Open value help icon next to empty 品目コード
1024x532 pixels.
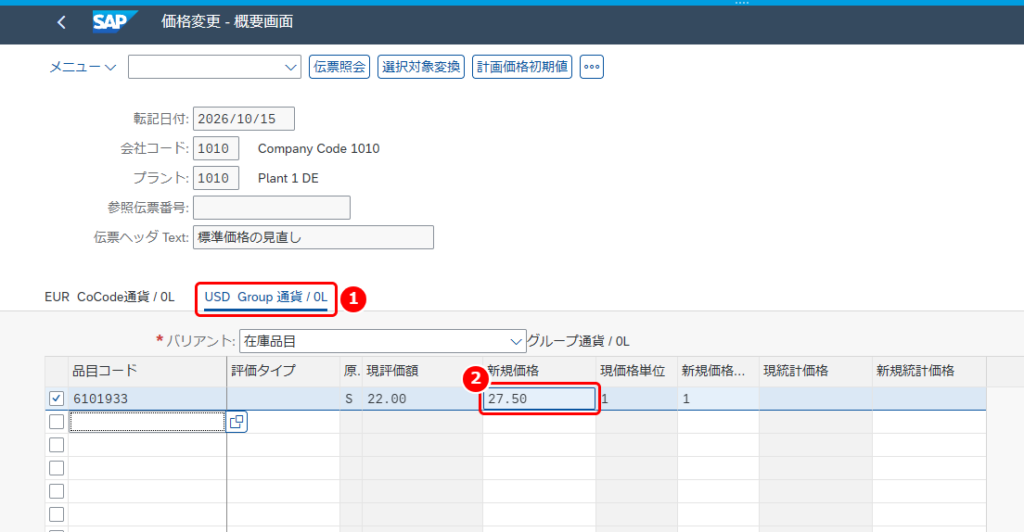coord(236,422)
